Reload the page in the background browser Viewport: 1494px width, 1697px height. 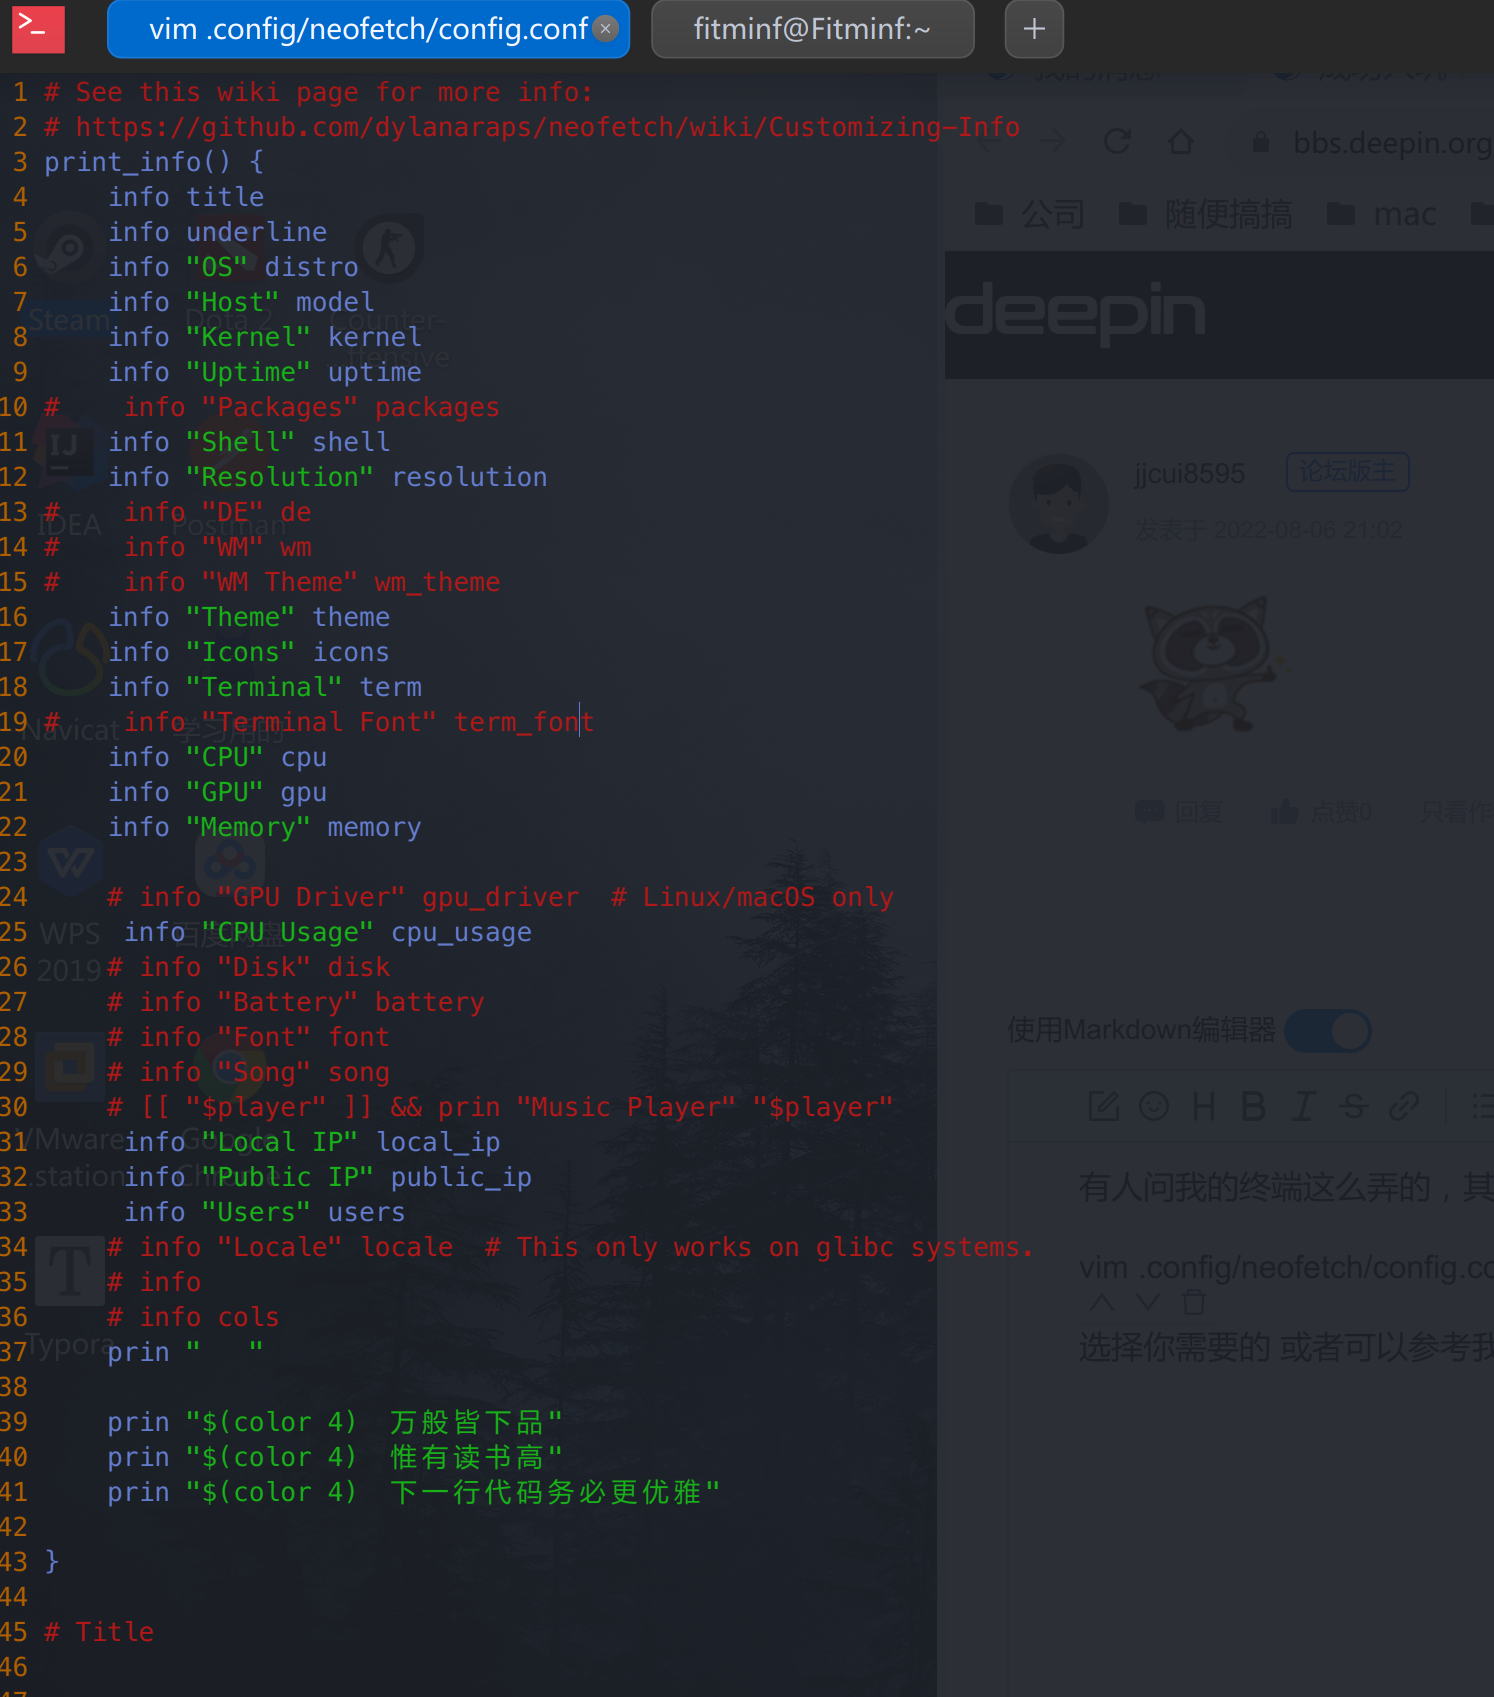point(1117,142)
